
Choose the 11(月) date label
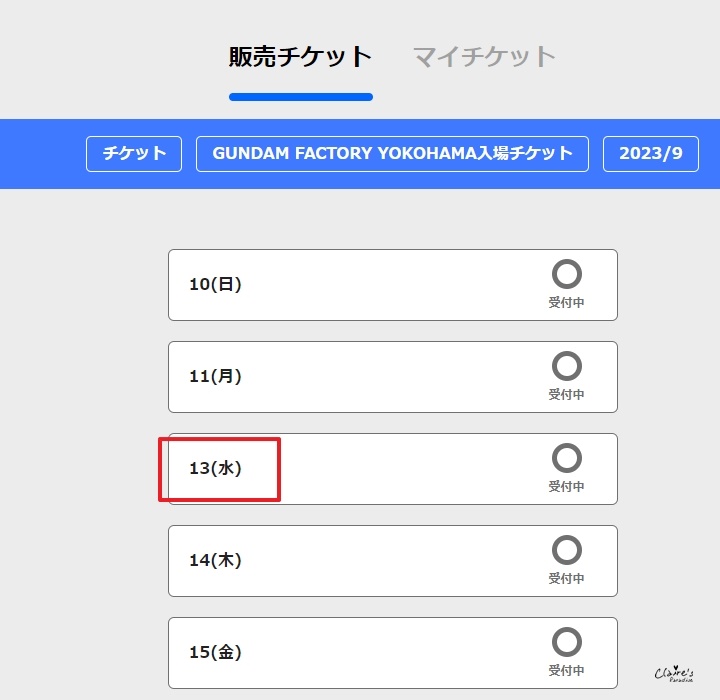click(215, 377)
